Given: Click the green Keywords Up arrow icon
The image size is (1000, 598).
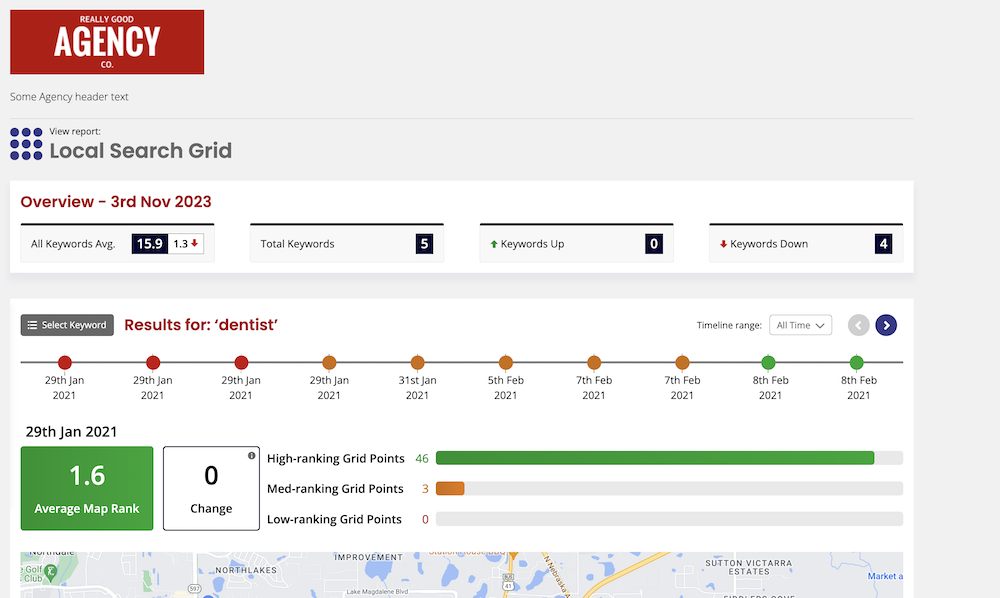Looking at the screenshot, I should [493, 244].
